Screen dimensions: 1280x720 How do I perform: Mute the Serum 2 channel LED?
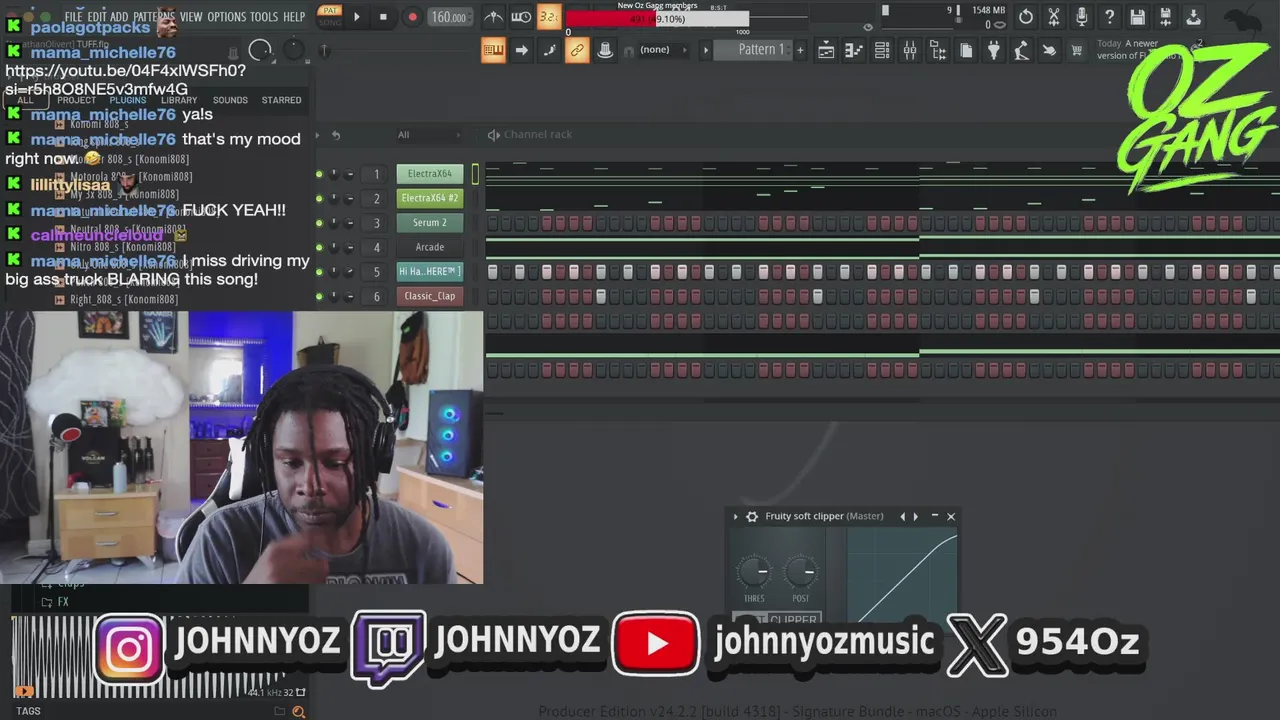coord(319,223)
